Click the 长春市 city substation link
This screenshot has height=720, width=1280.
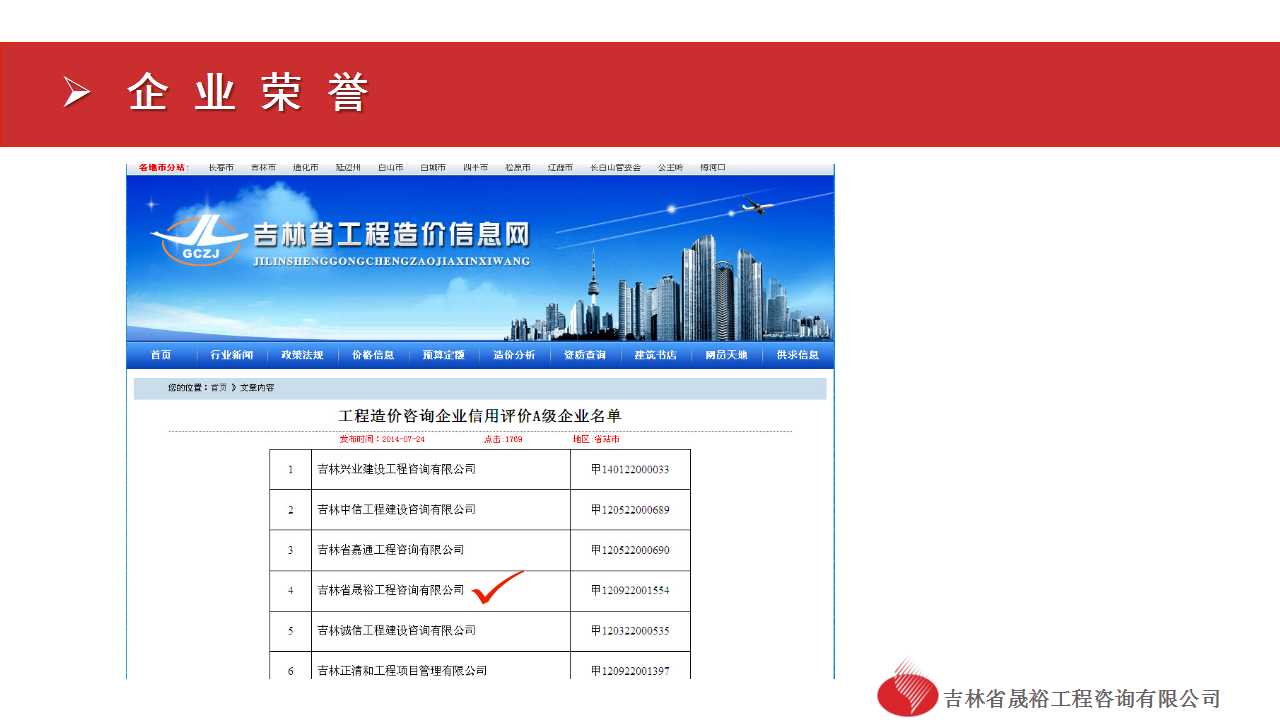tap(221, 168)
